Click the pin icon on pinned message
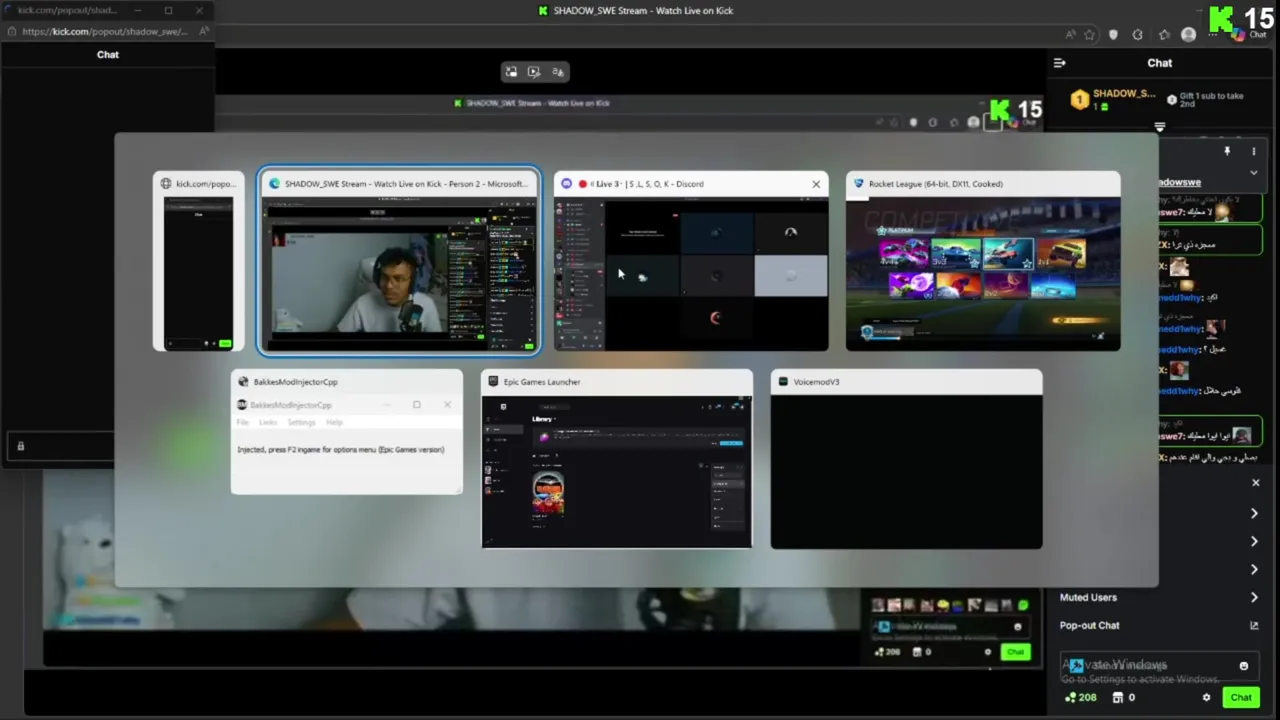 [1227, 152]
